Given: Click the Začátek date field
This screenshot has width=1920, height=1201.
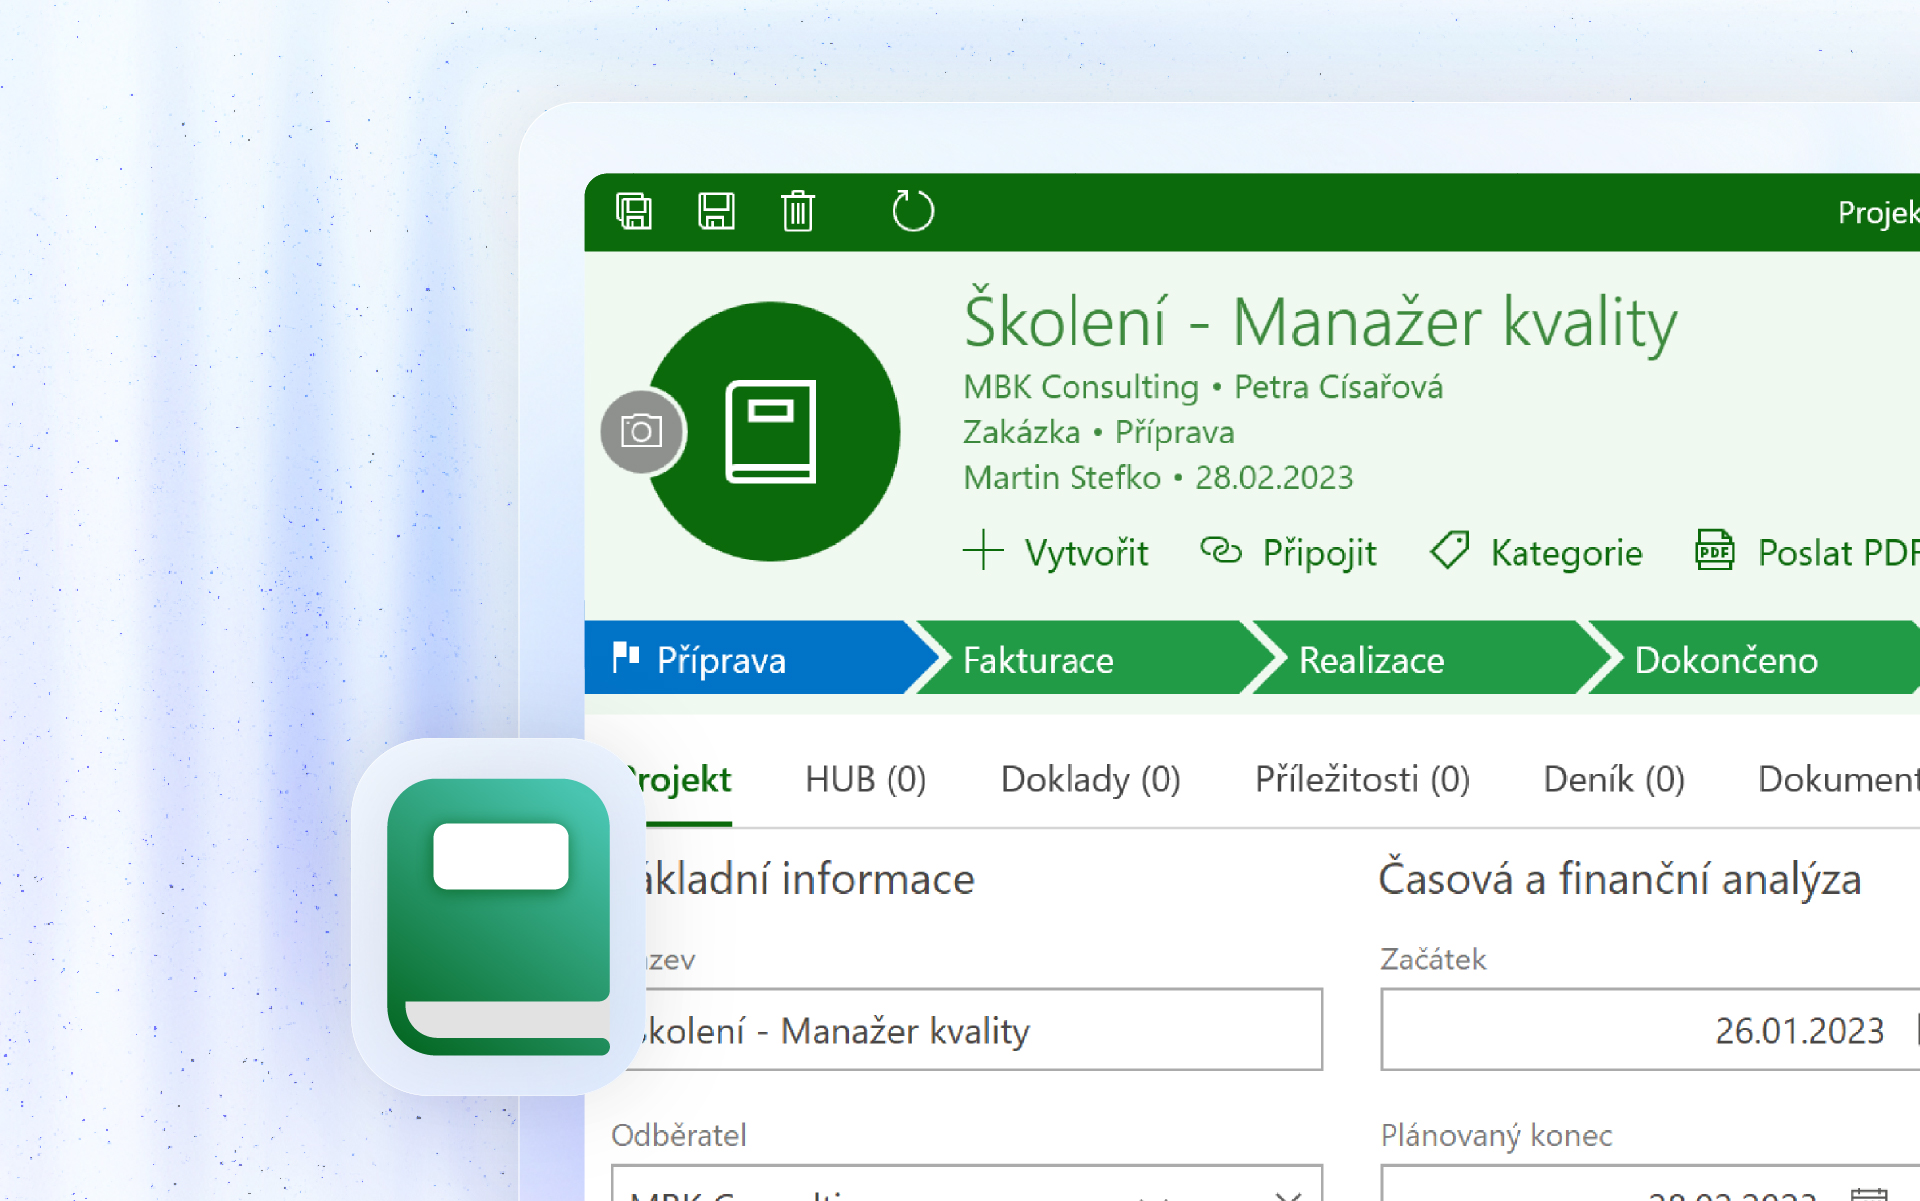Looking at the screenshot, I should click(1650, 1030).
